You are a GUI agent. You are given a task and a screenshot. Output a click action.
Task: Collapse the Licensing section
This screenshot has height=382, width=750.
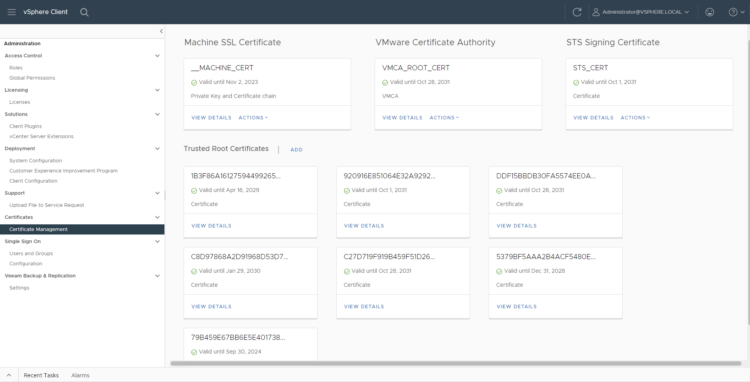click(x=157, y=90)
